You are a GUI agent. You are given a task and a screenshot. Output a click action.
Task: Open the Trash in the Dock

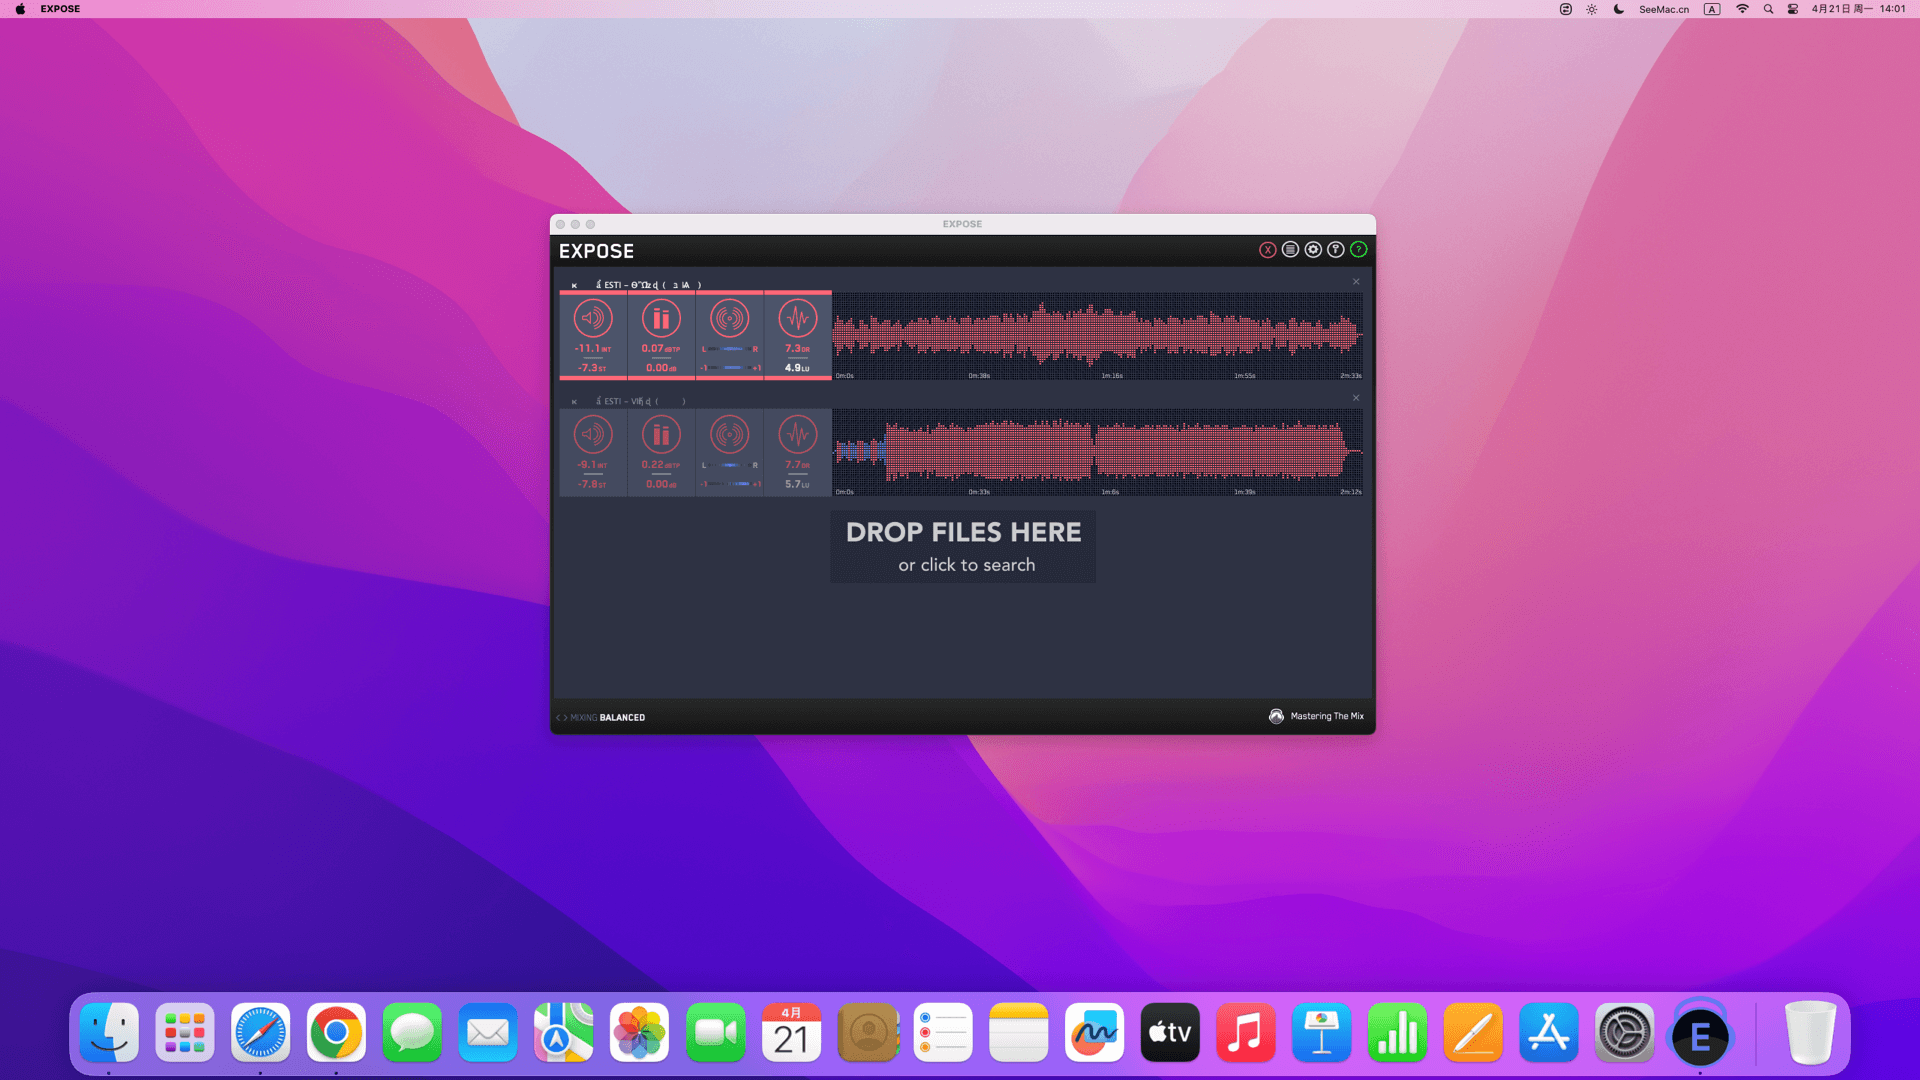point(1810,1032)
